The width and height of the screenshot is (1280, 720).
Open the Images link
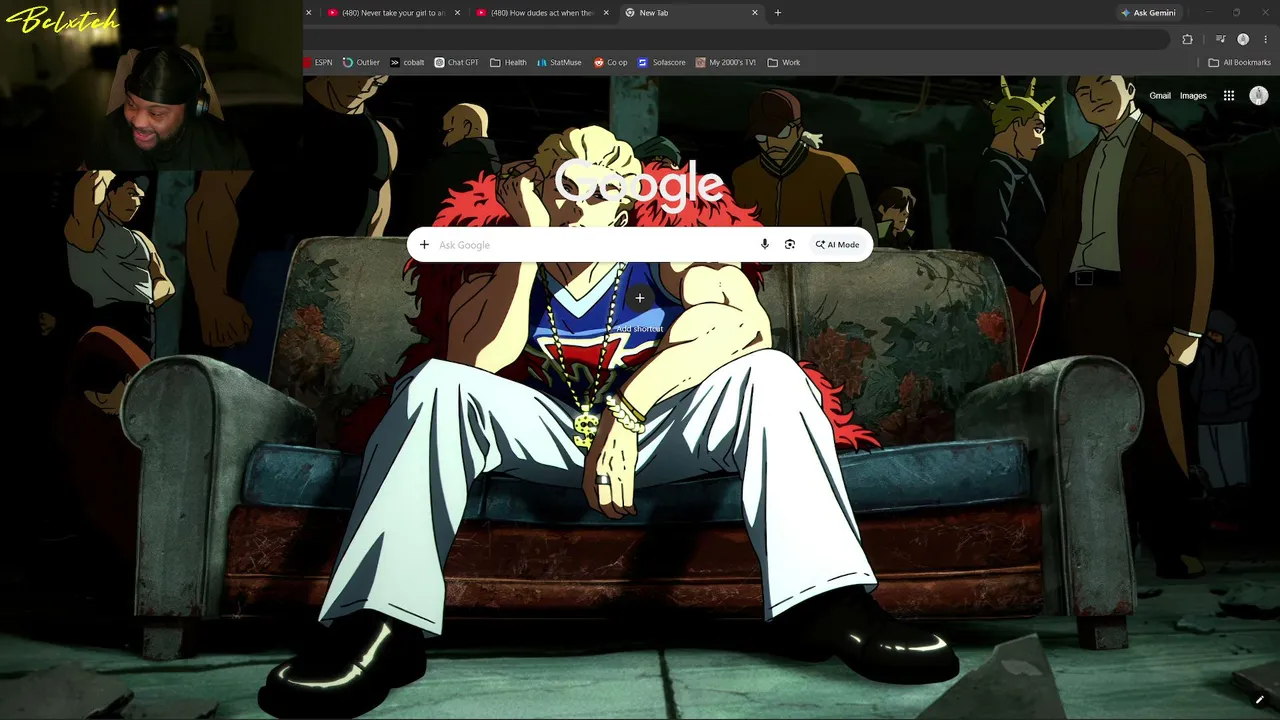click(1193, 96)
